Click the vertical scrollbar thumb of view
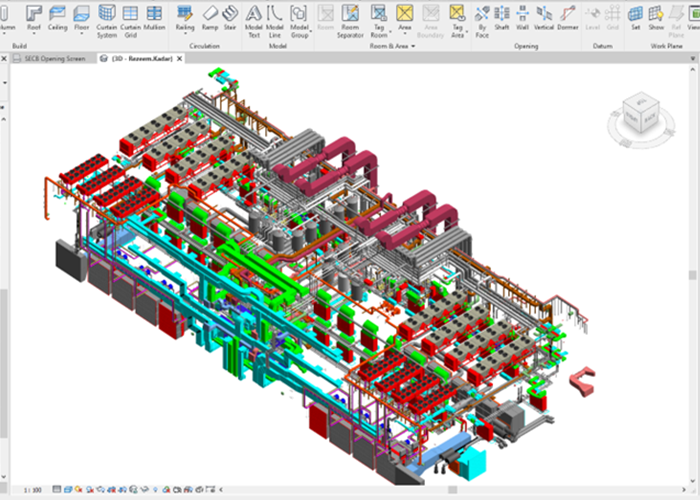 click(692, 275)
